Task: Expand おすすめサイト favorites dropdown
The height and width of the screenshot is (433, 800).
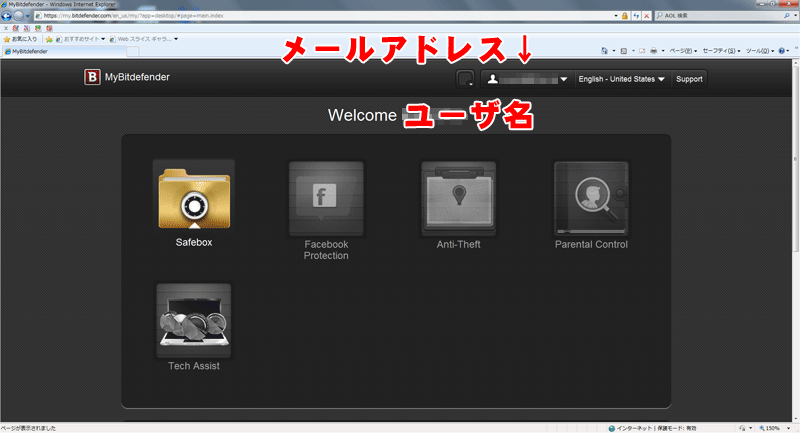Action: (x=103, y=39)
